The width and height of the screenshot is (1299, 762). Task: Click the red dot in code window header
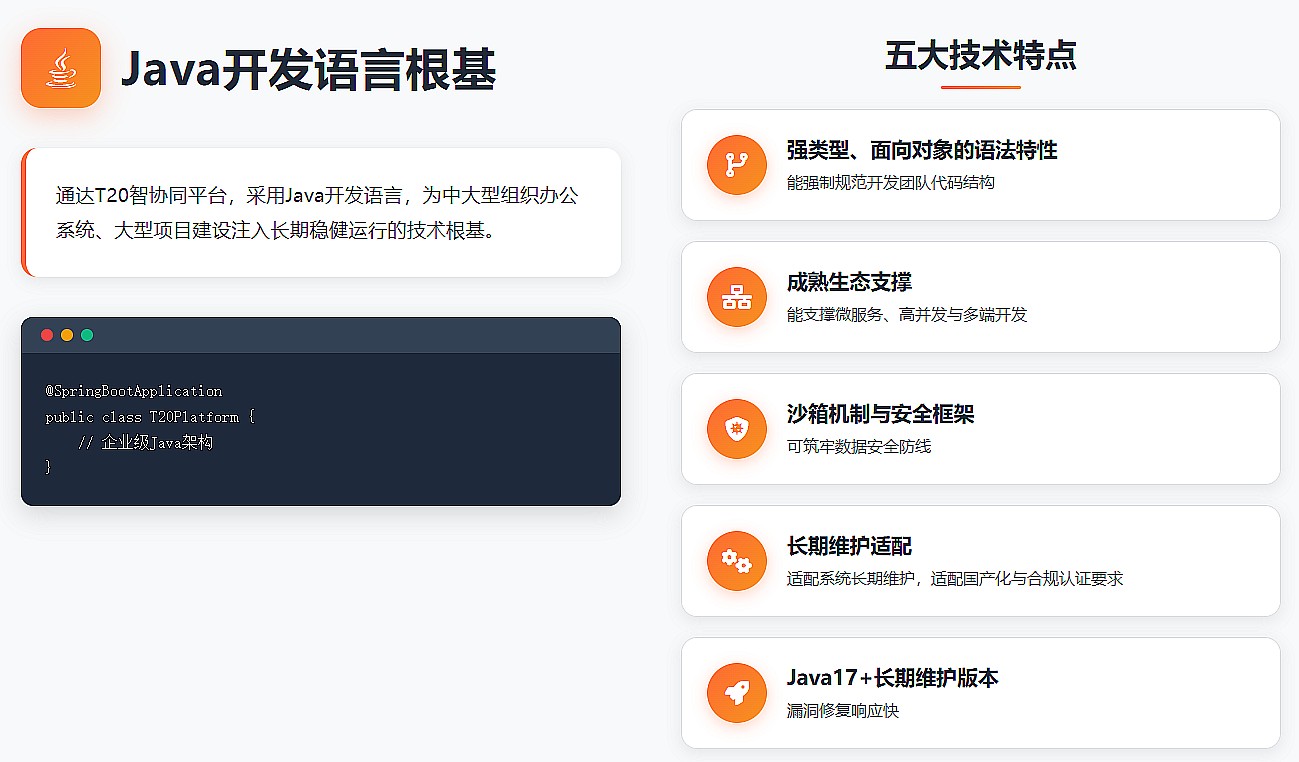click(47, 335)
